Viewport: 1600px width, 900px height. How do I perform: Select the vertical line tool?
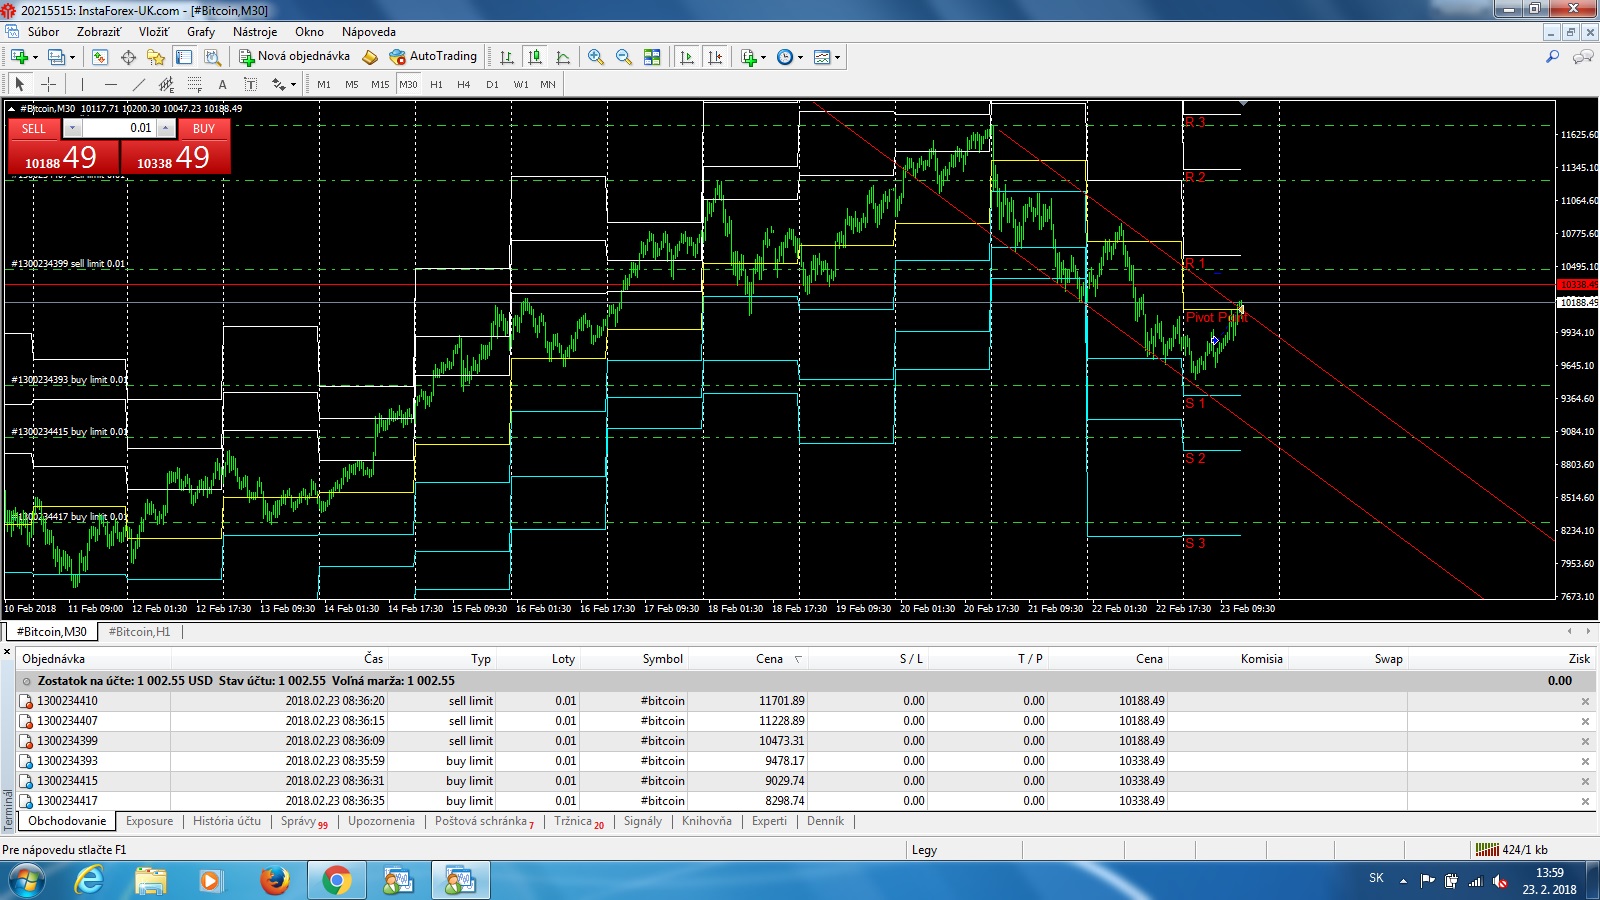point(82,84)
